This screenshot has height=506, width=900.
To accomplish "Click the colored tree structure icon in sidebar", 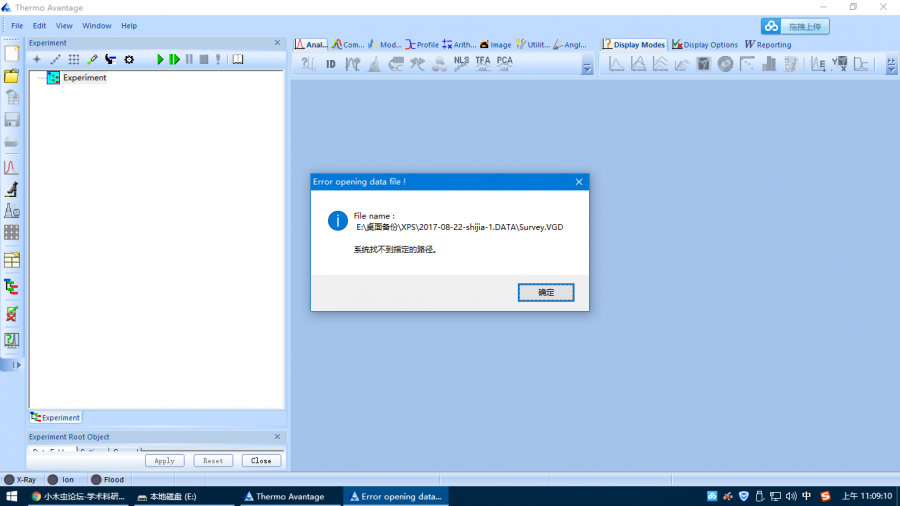I will [11, 287].
